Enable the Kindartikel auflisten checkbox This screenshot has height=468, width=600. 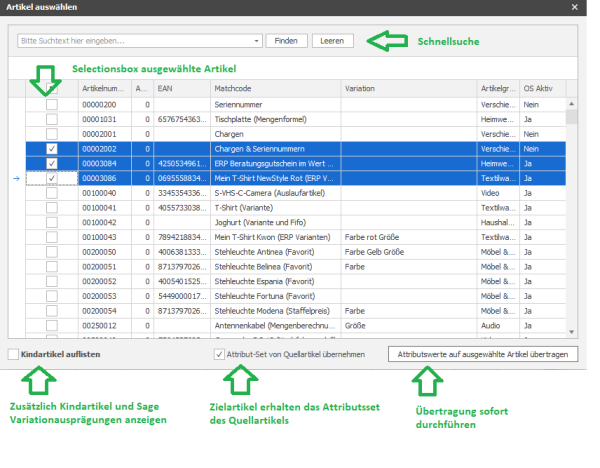(x=14, y=355)
